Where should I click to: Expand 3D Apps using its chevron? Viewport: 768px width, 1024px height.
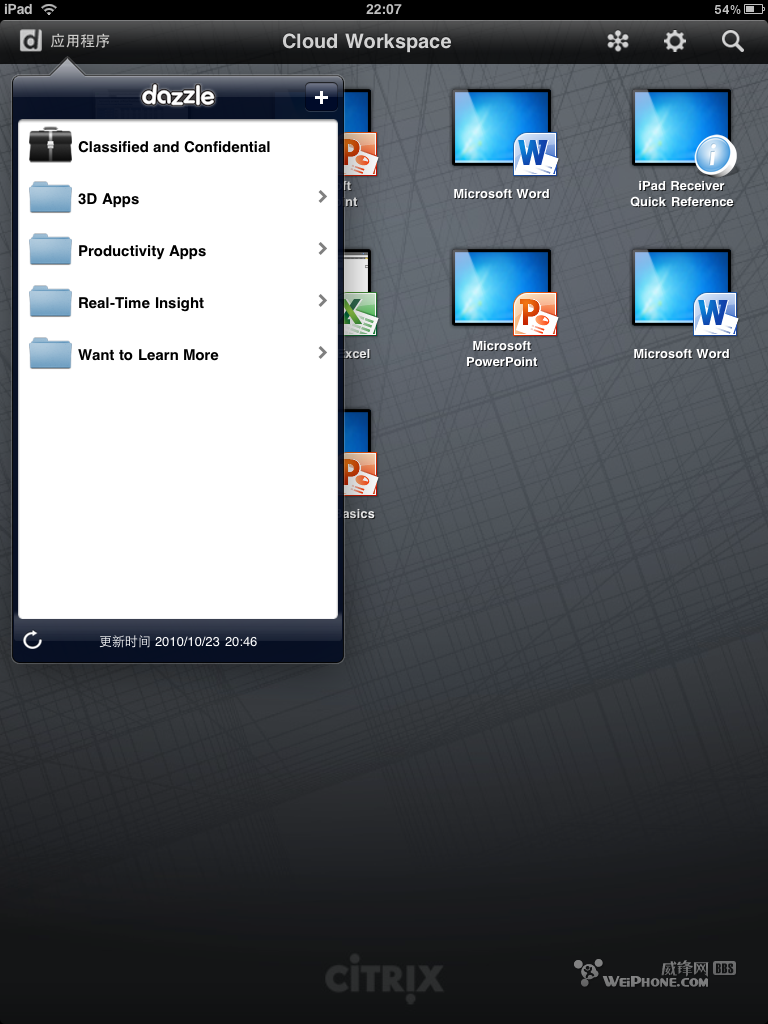point(322,197)
